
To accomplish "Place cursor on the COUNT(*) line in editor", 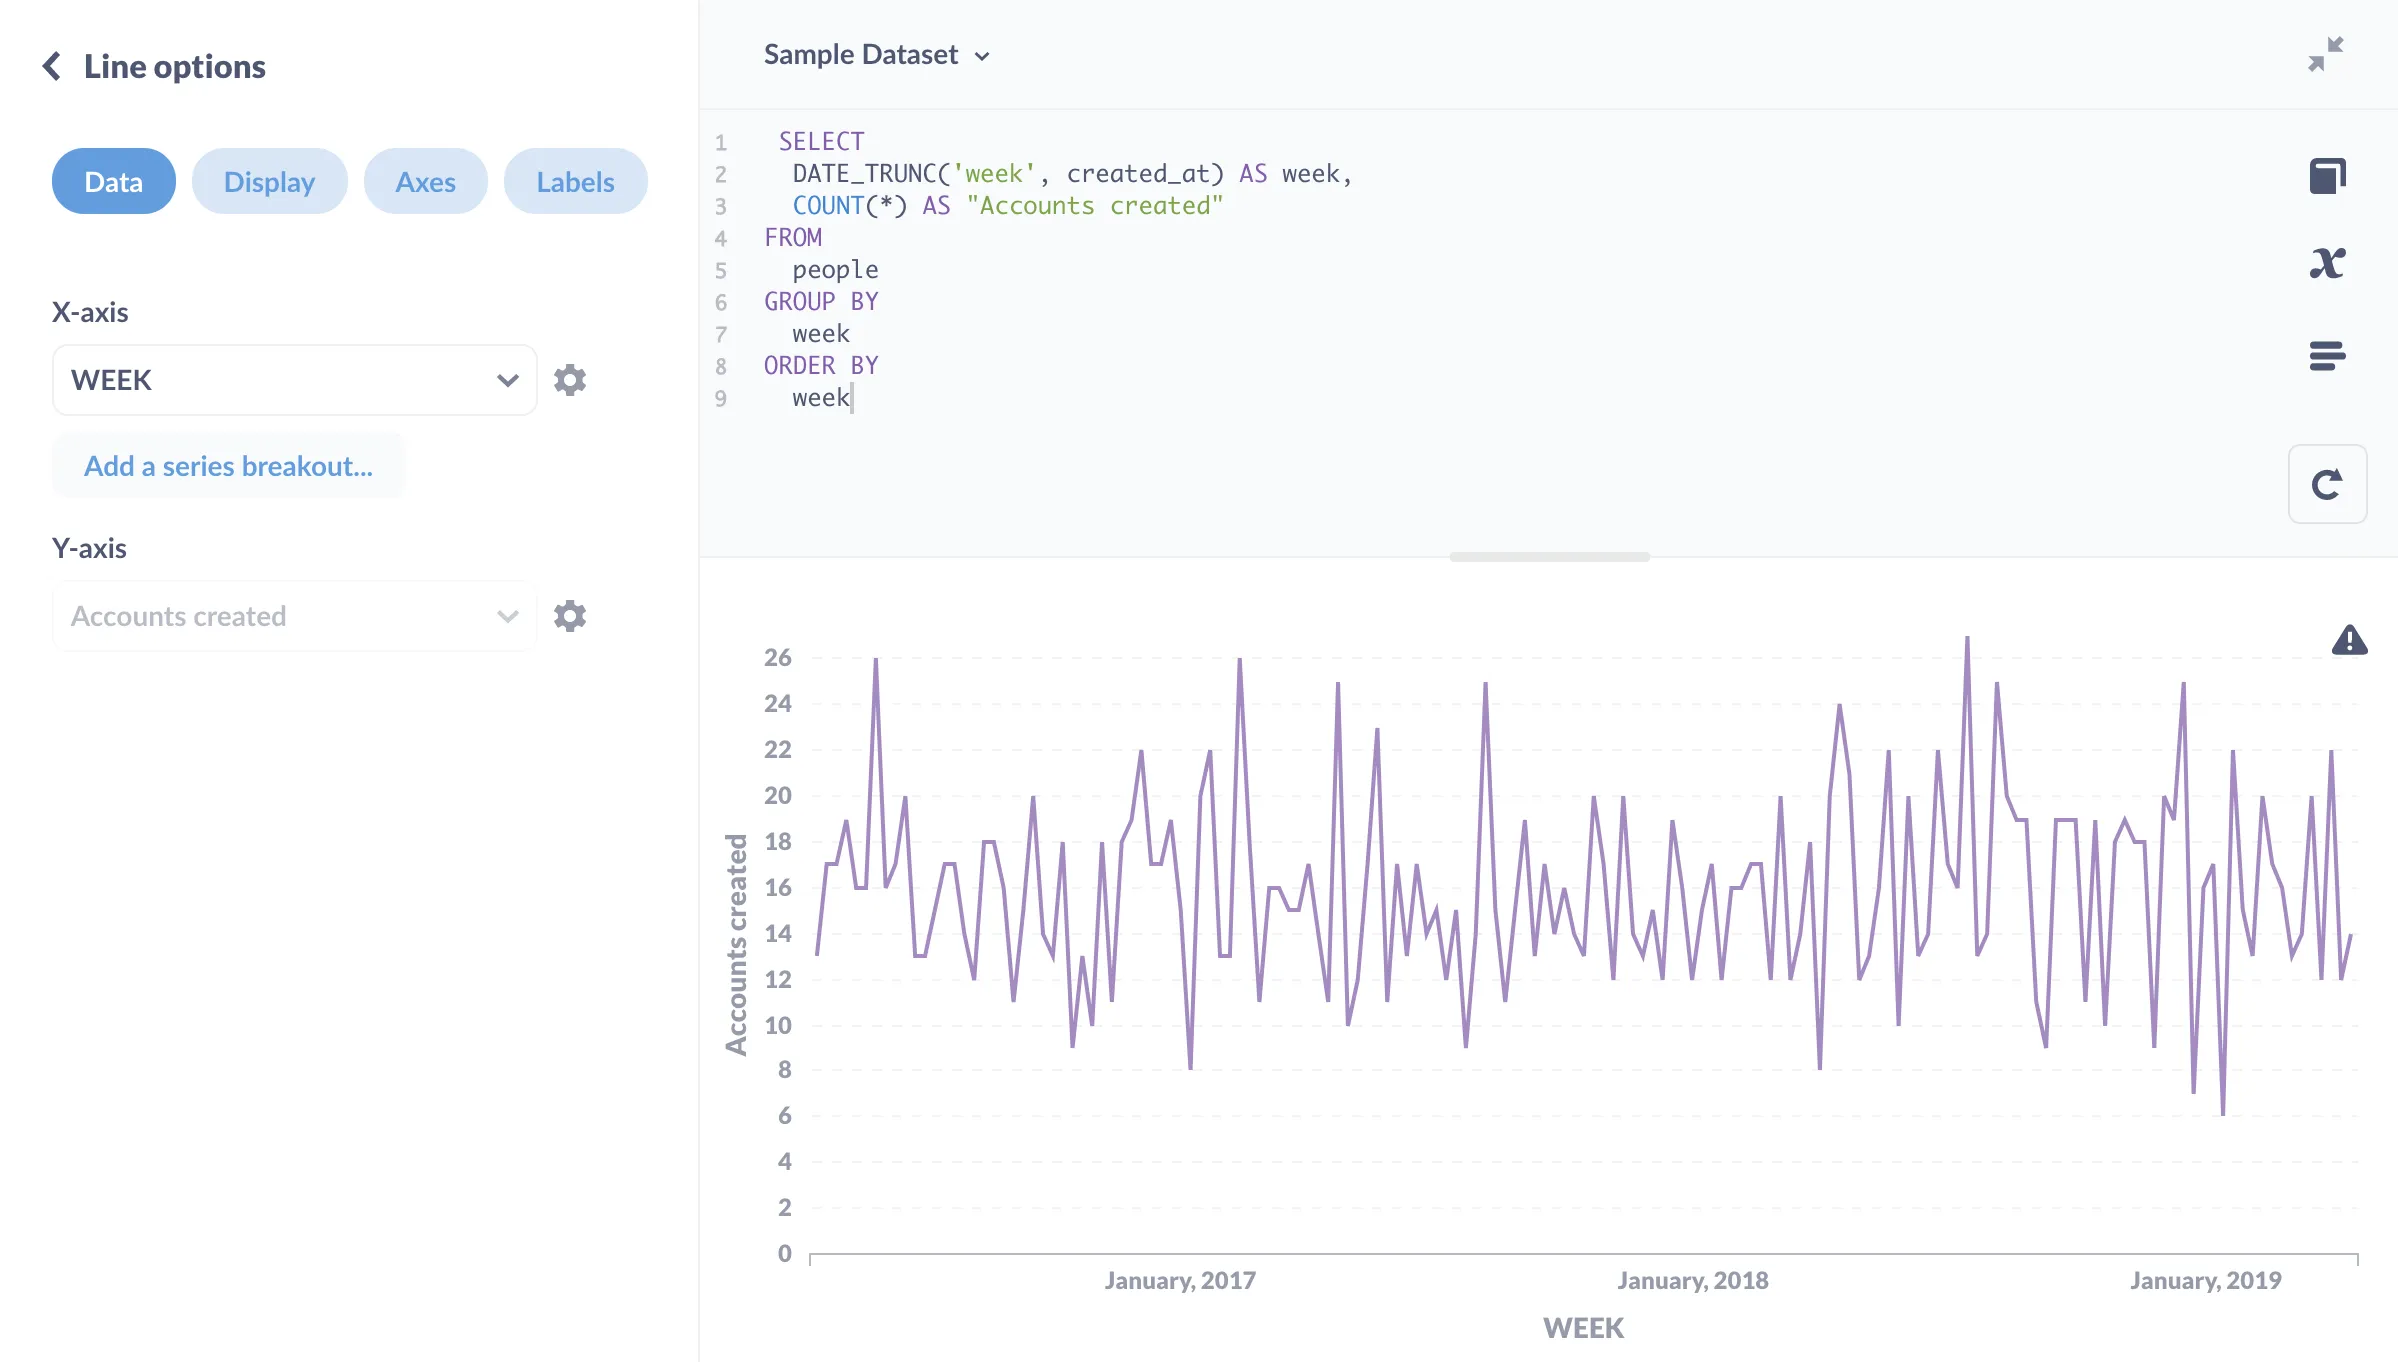I will 1007,206.
